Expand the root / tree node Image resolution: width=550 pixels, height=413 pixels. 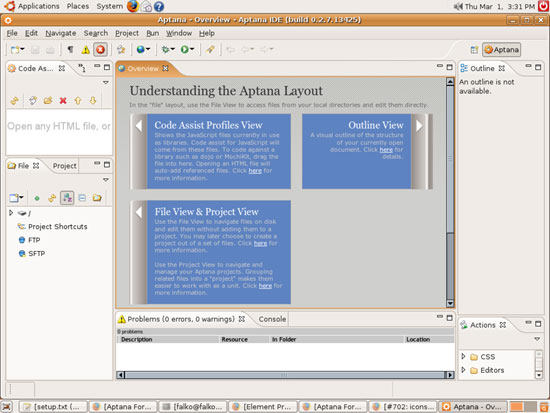[11, 213]
